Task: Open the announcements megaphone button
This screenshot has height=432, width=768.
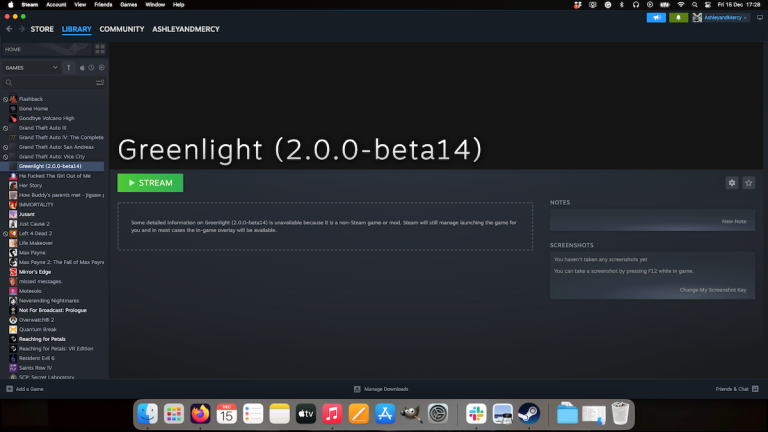Action: tap(657, 17)
